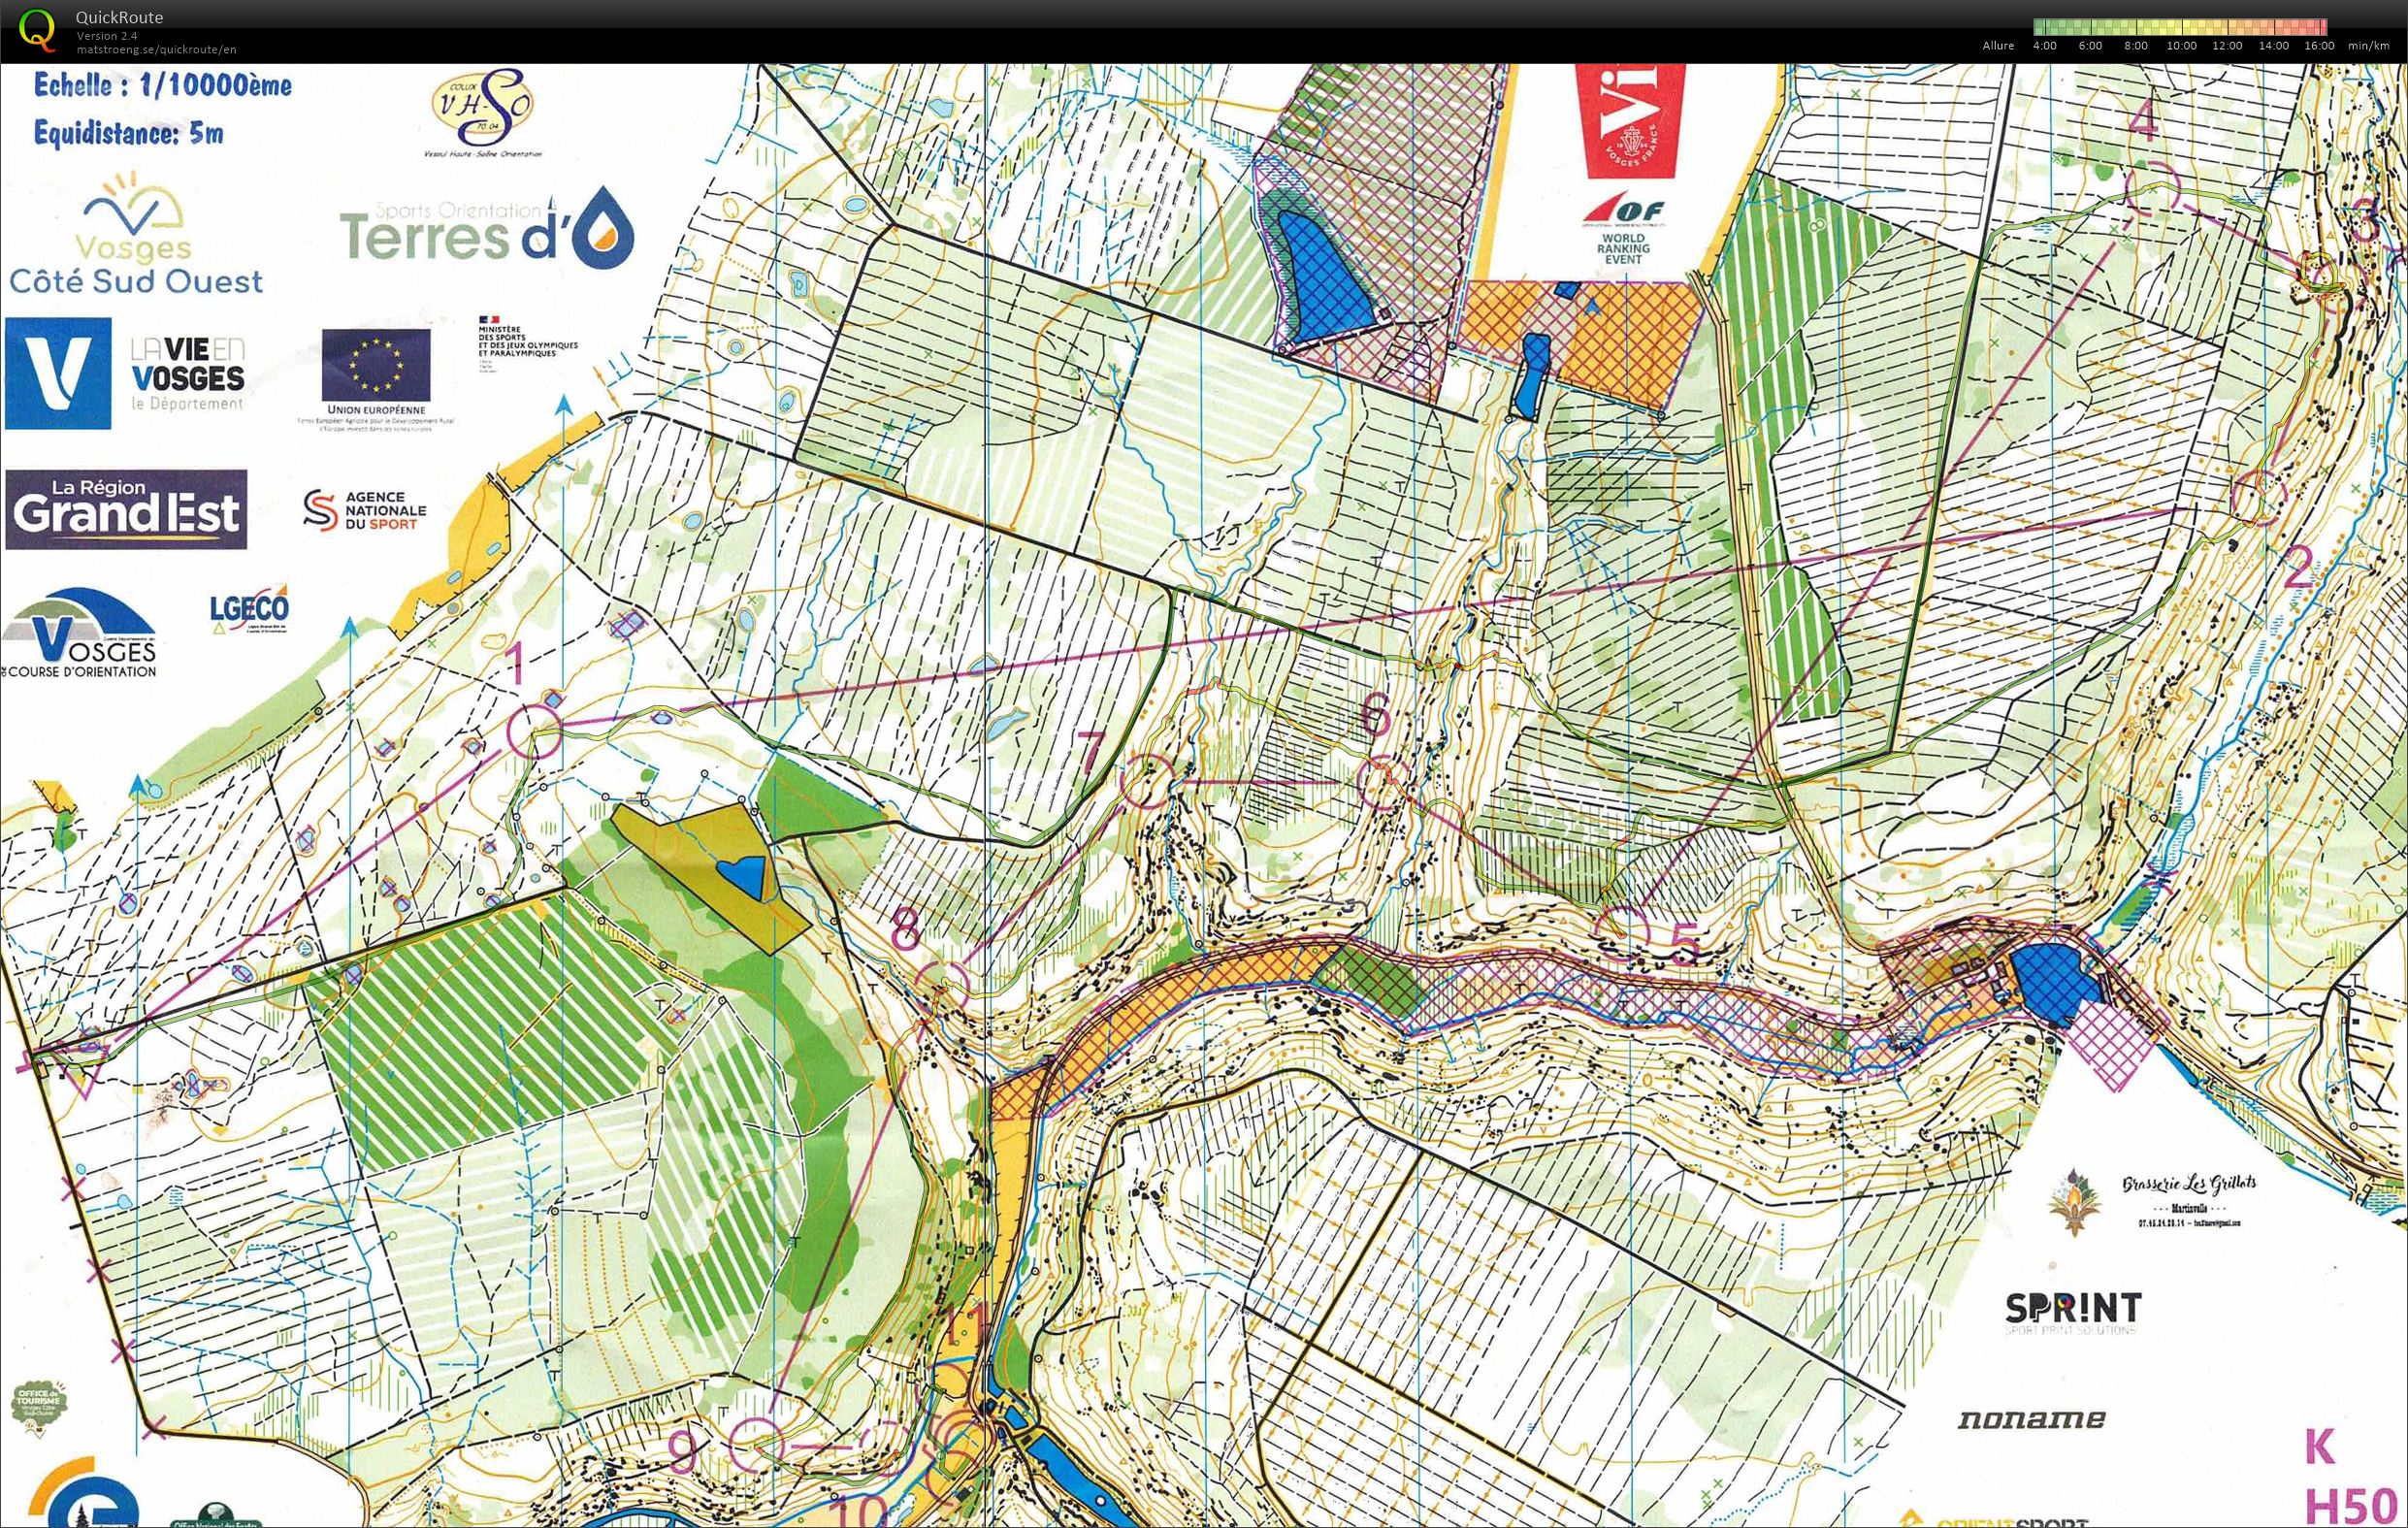This screenshot has height=1528, width=2408.
Task: Click the Allure legend label
Action: (1998, 46)
